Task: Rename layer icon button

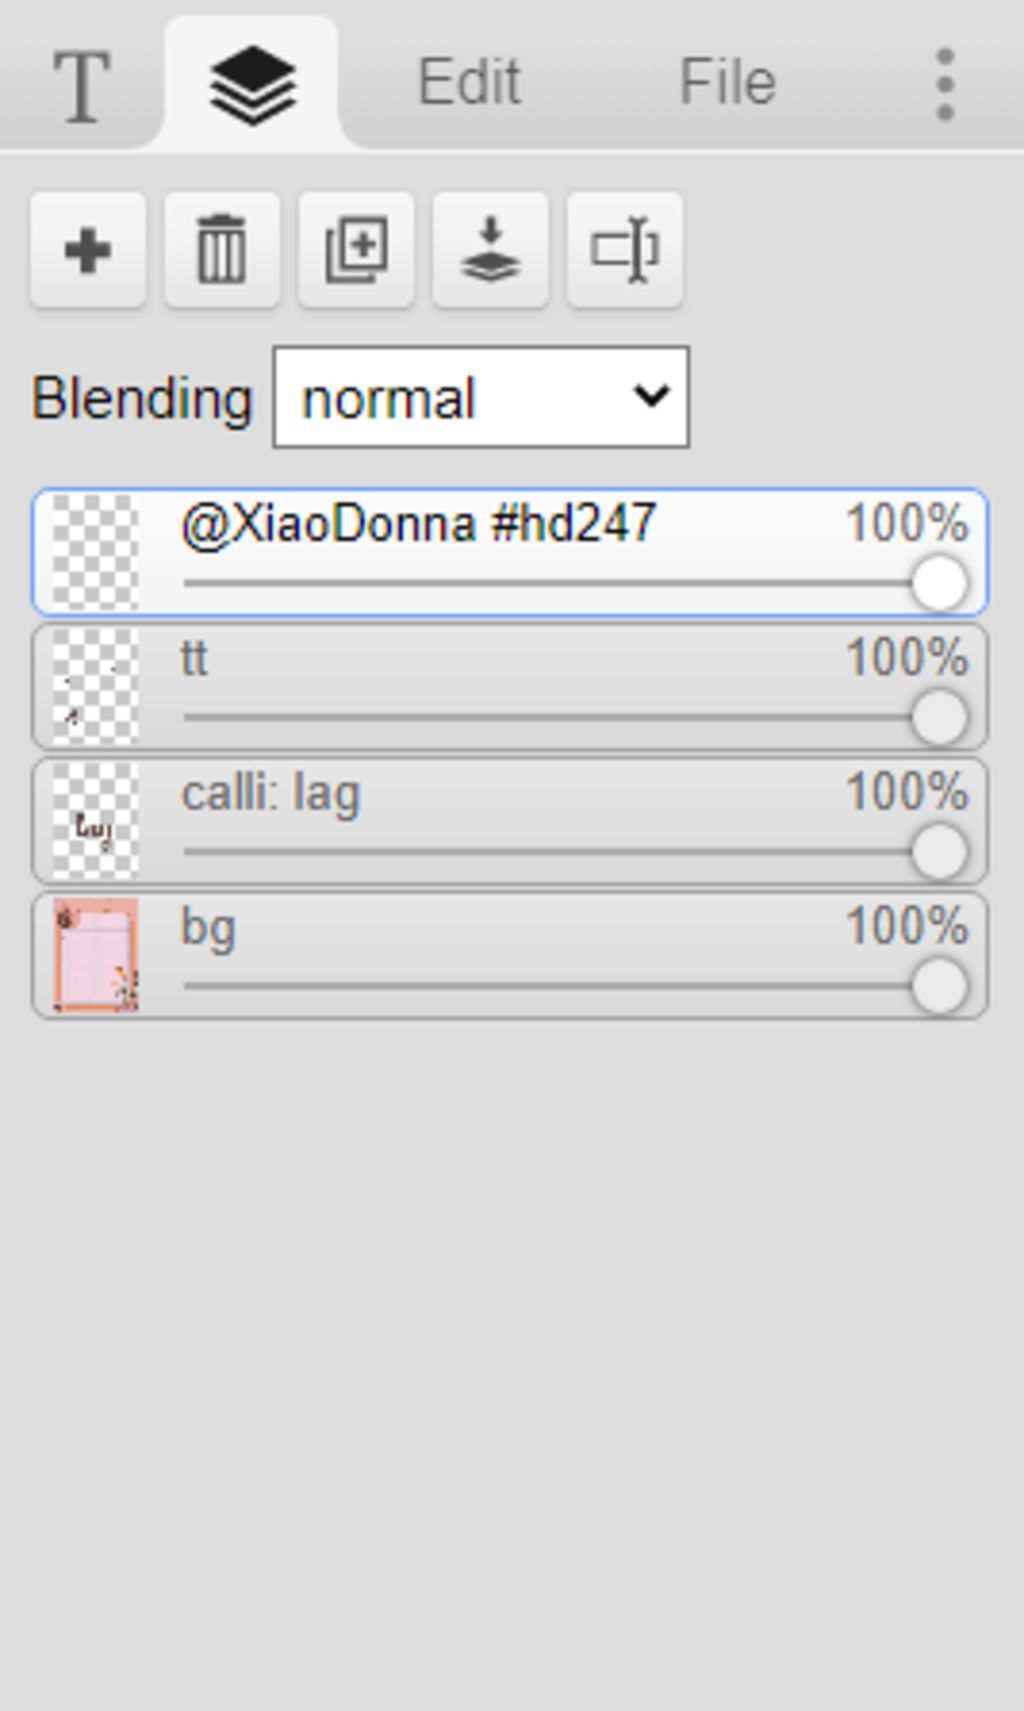Action: click(x=625, y=250)
